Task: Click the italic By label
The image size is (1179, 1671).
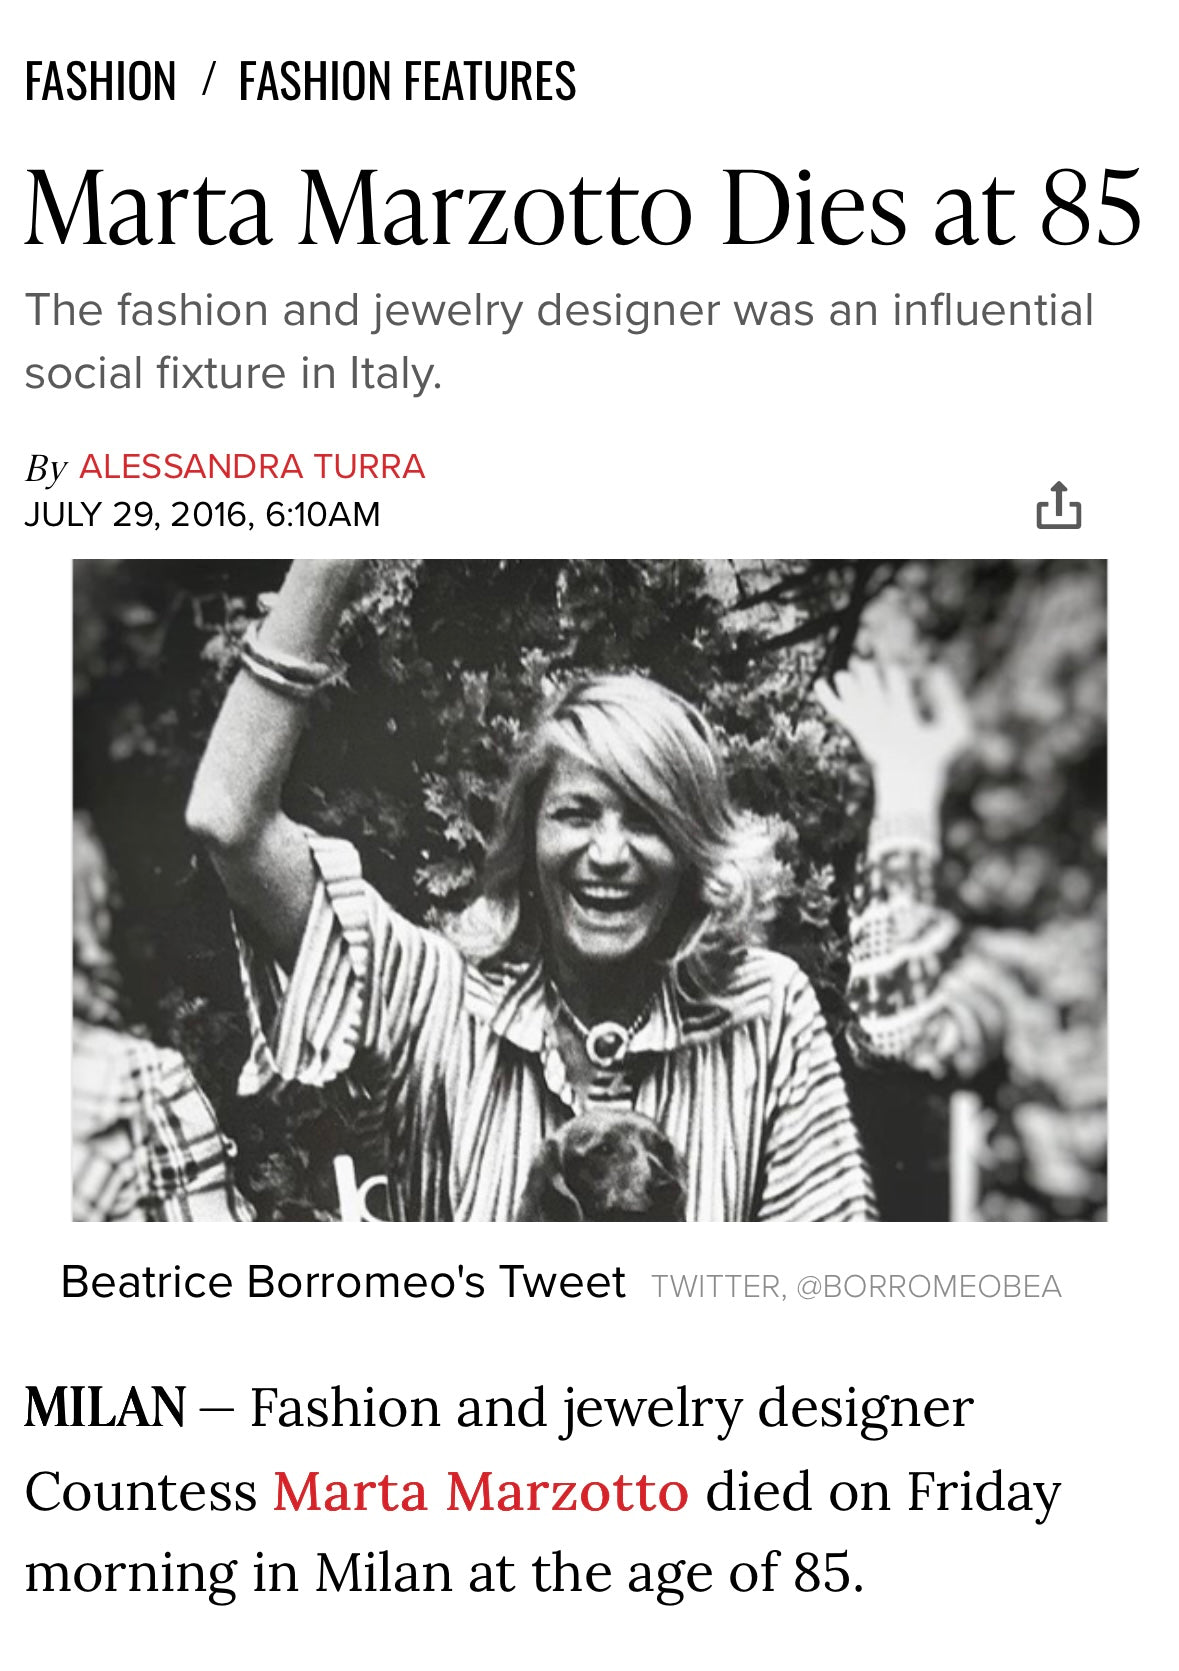Action: coord(46,468)
